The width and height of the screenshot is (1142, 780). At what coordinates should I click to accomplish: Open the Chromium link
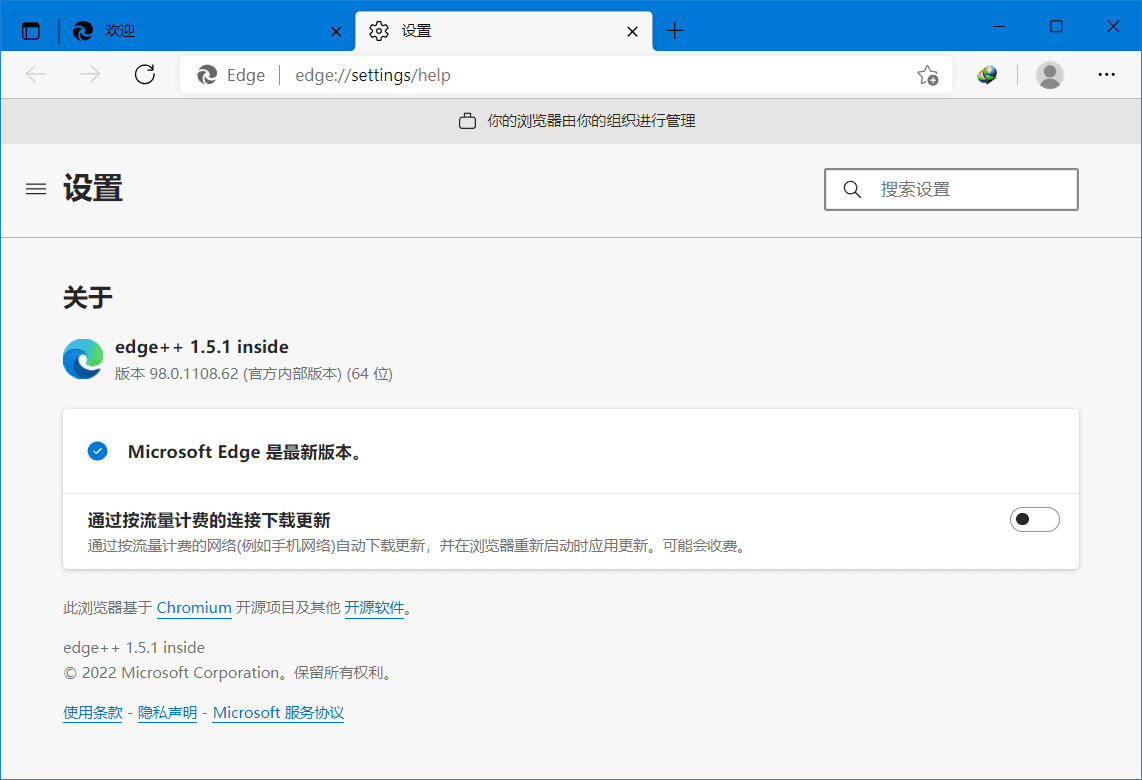(x=194, y=608)
